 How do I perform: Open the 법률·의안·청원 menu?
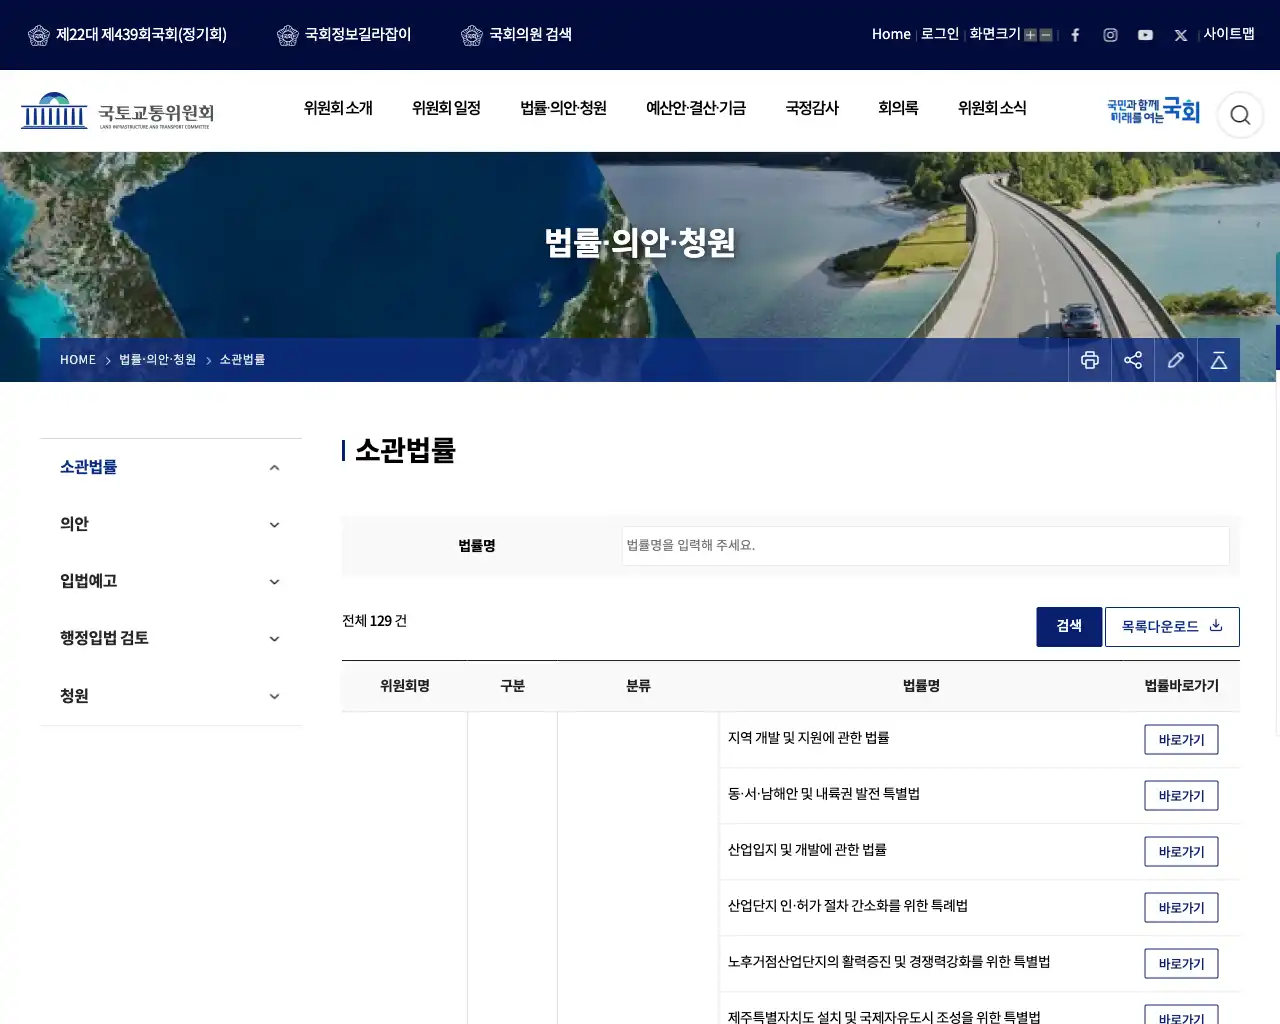563,108
